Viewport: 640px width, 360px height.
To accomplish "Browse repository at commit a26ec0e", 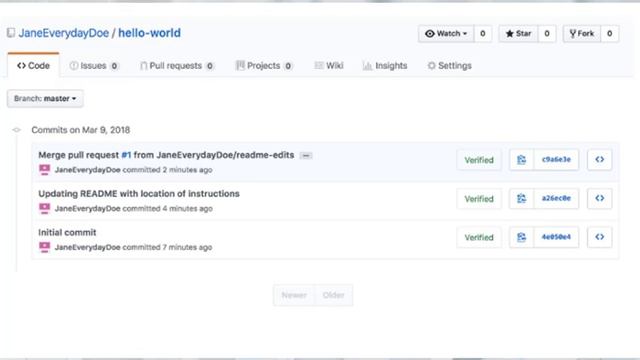I will click(600, 198).
